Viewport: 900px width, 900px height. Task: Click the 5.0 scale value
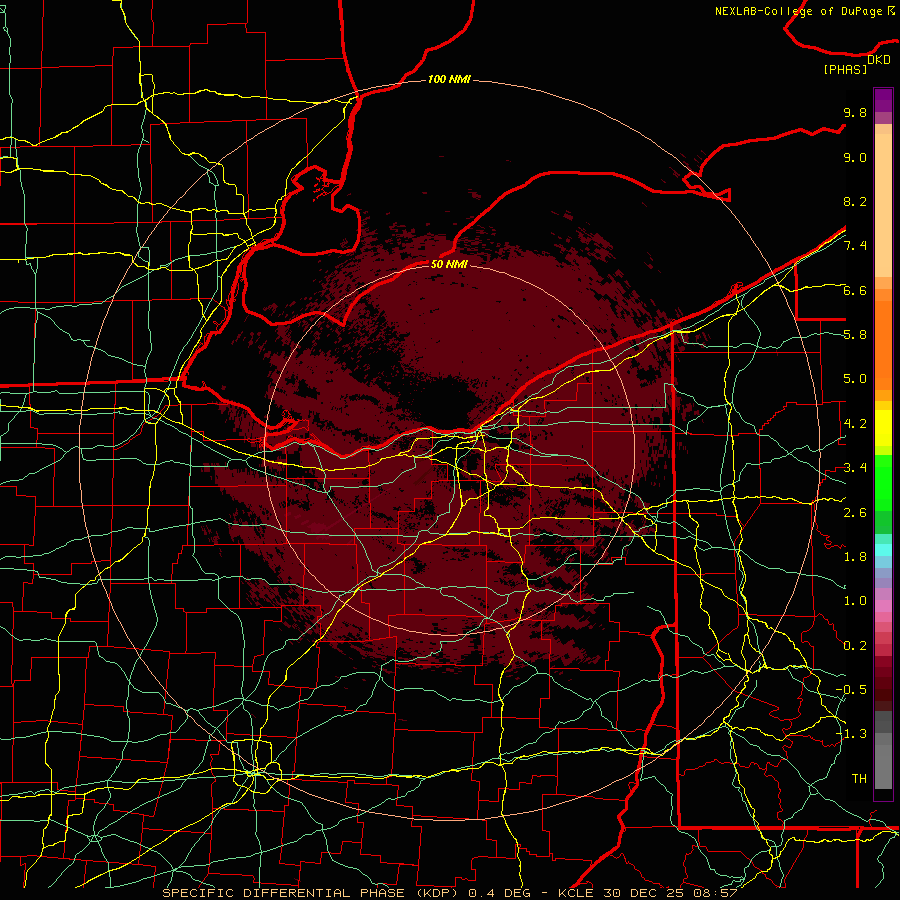[x=855, y=379]
